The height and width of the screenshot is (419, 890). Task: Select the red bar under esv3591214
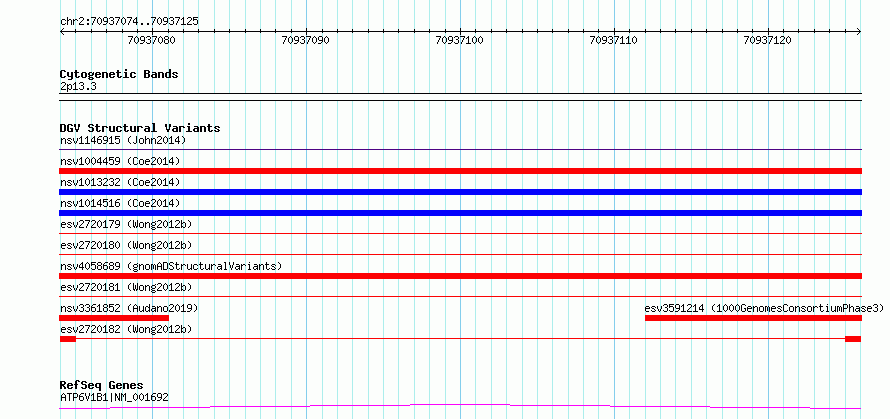pos(753,318)
